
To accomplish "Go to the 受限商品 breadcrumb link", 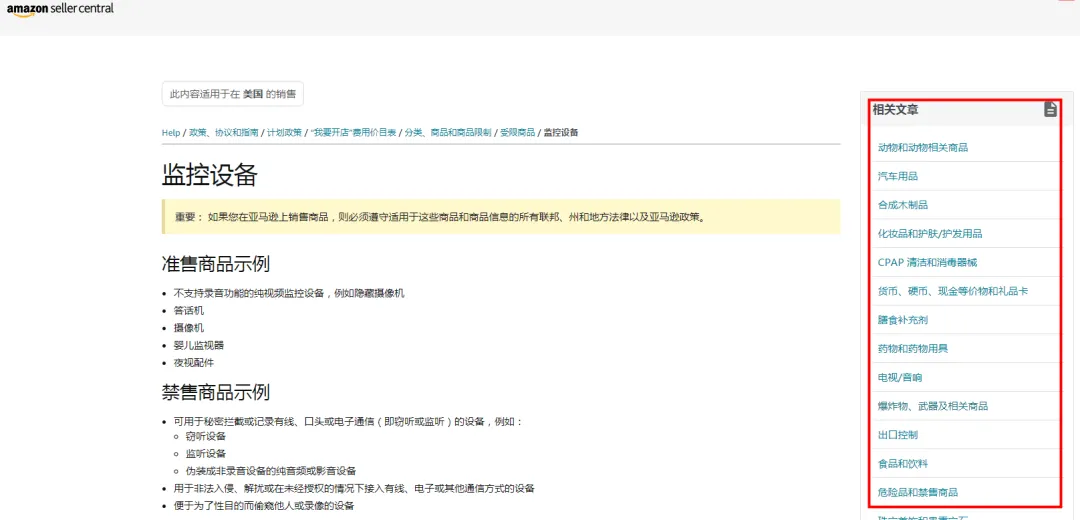I will [517, 133].
